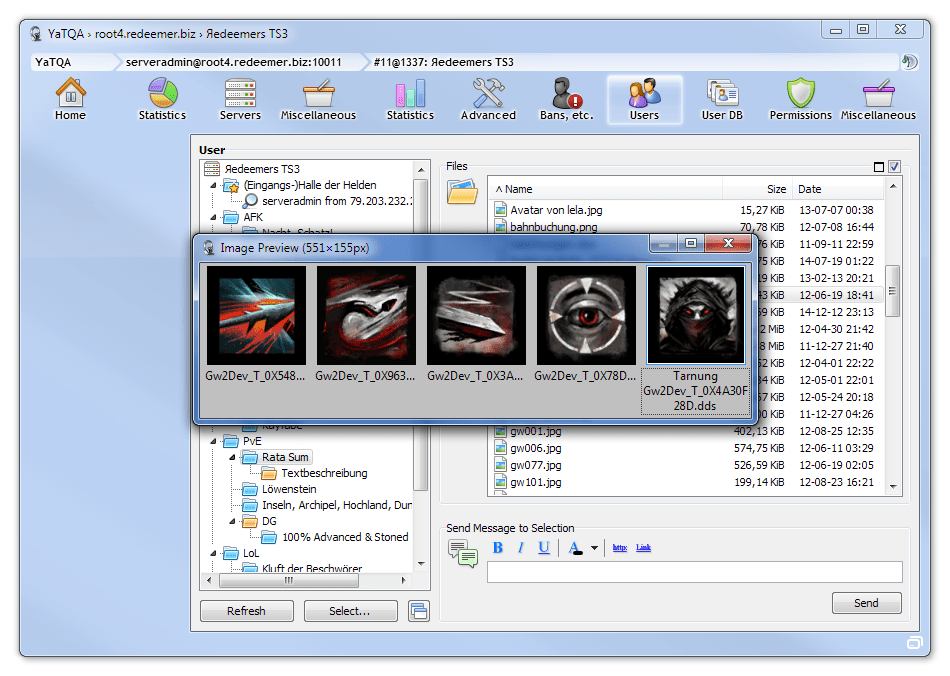The image size is (950, 676).
Task: Open the bar chart Statistics icon
Action: (410, 100)
